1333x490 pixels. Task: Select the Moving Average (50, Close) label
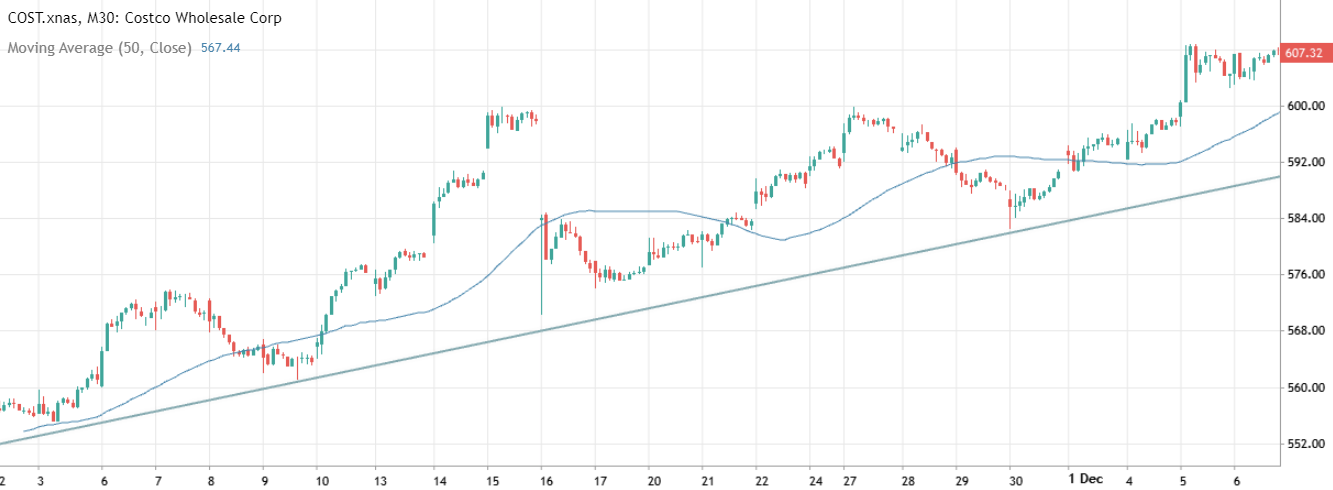coord(99,47)
